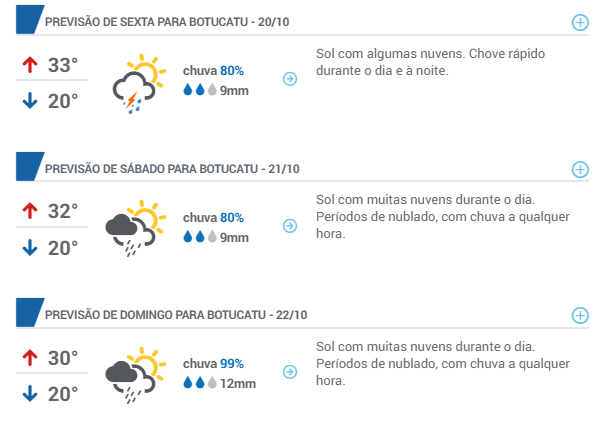Expand Friday 20/10 forecast with plus icon
Image resolution: width=602 pixels, height=433 pixels.
[x=580, y=22]
